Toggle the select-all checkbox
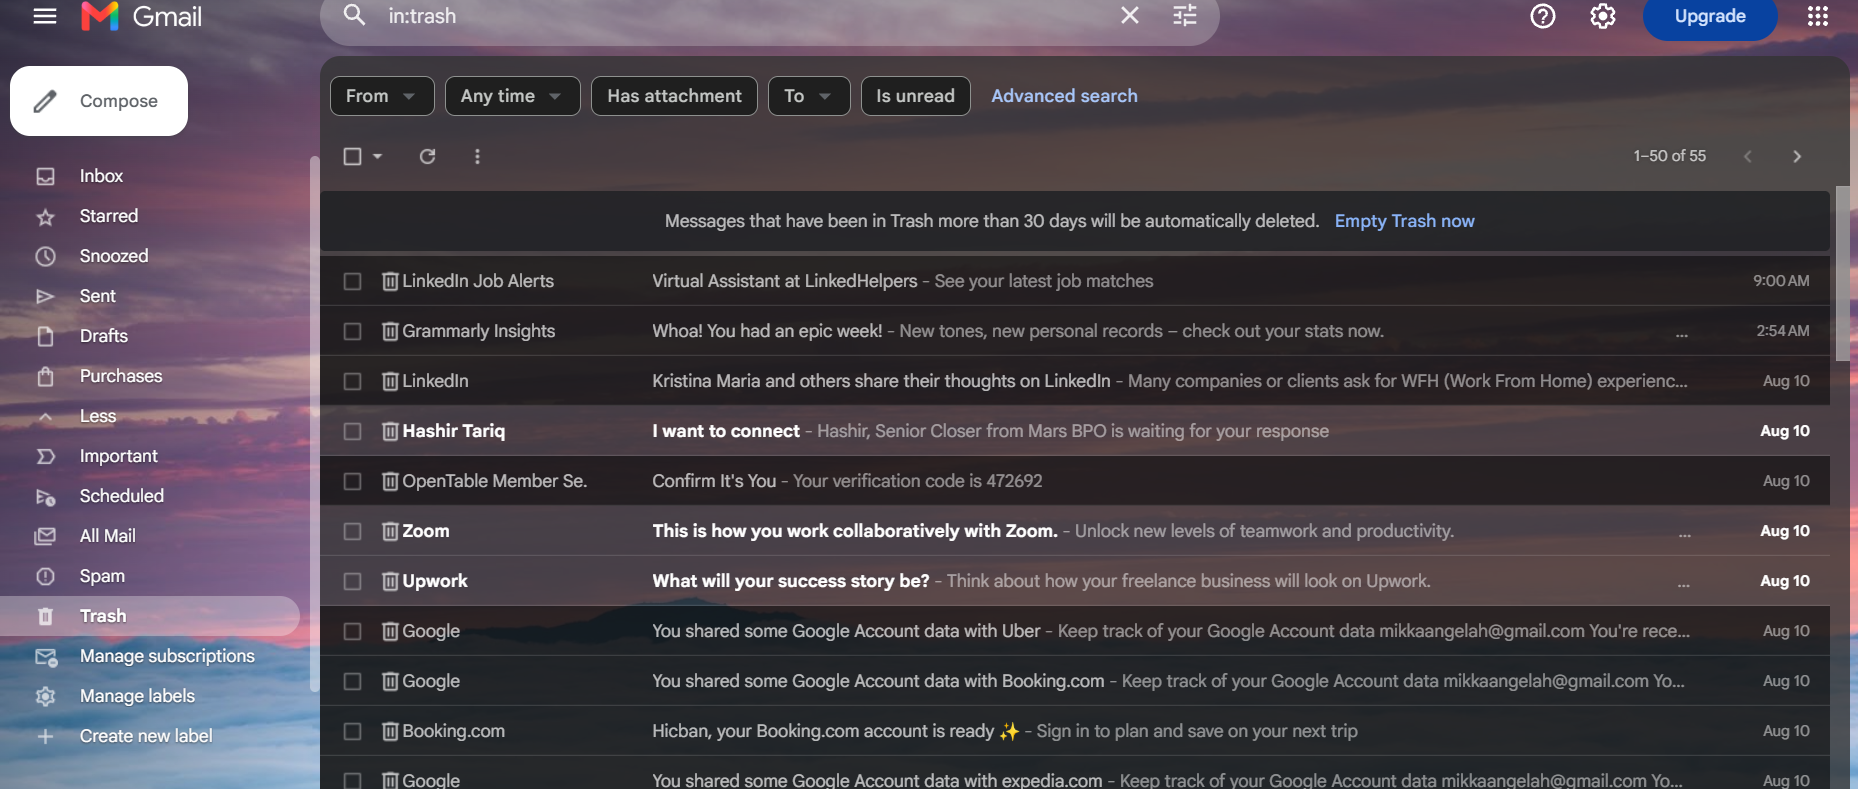The image size is (1858, 789). [x=352, y=156]
